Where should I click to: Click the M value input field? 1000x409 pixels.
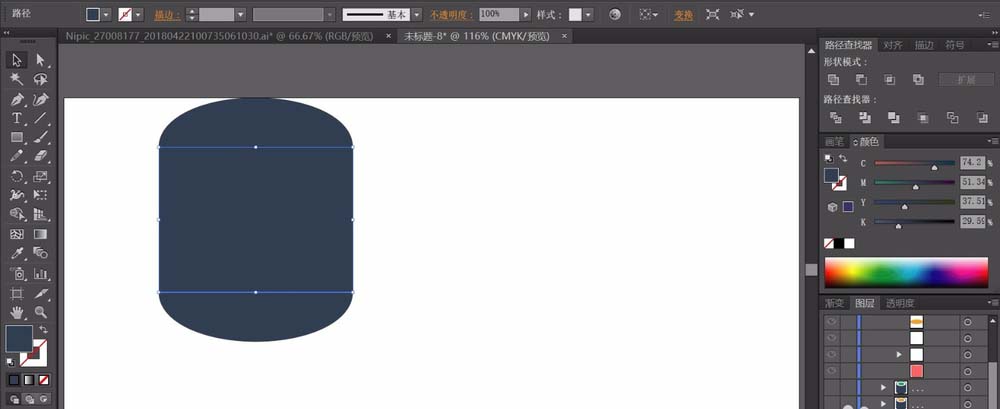(973, 182)
